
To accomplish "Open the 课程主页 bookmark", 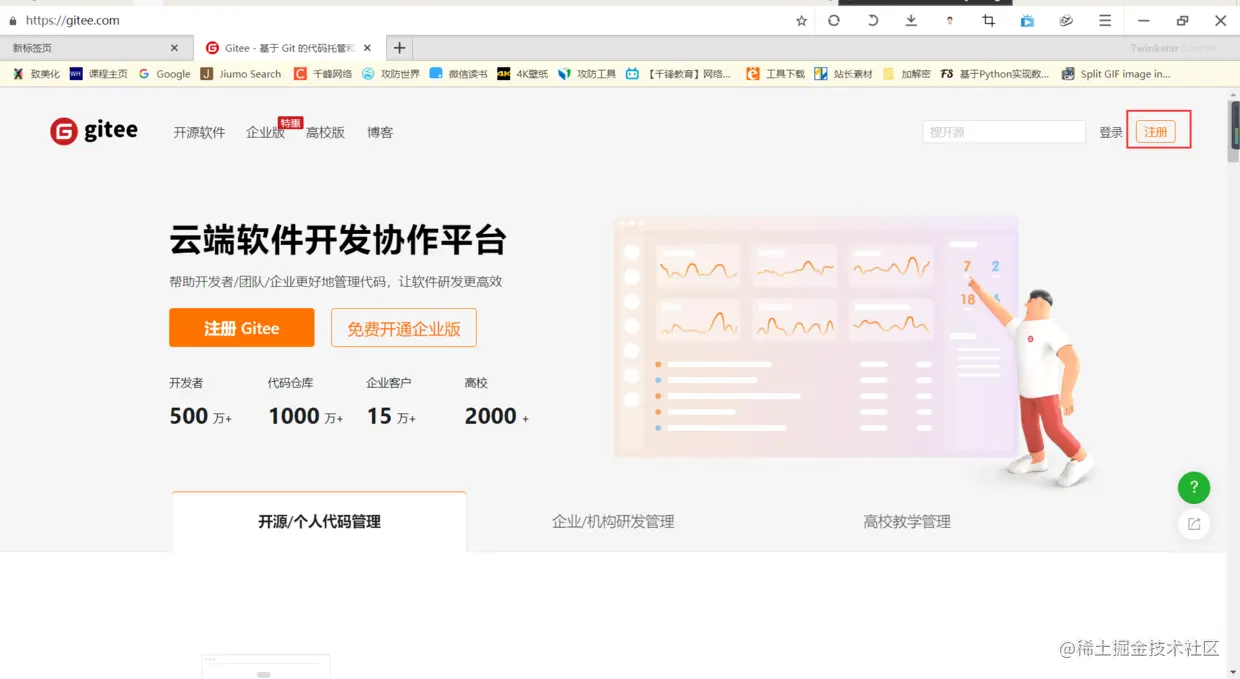I will click(x=99, y=74).
